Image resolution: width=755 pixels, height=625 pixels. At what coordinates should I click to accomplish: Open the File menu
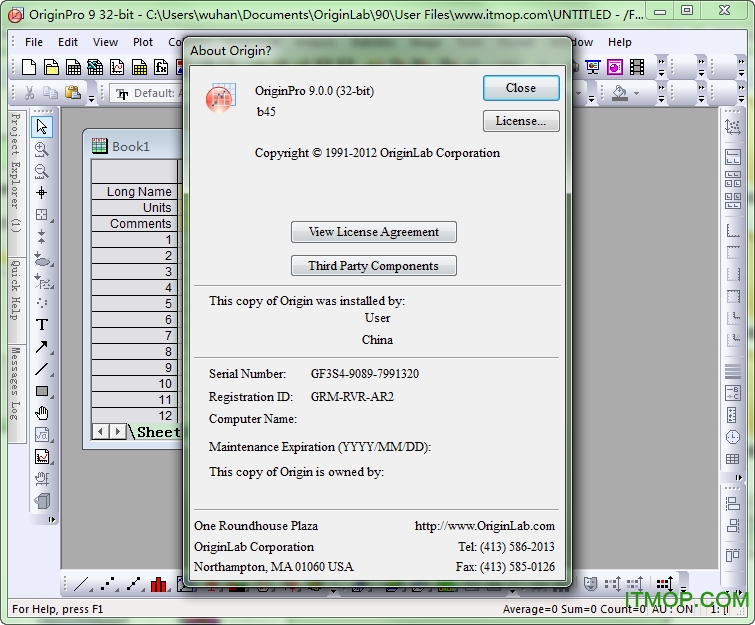(34, 42)
